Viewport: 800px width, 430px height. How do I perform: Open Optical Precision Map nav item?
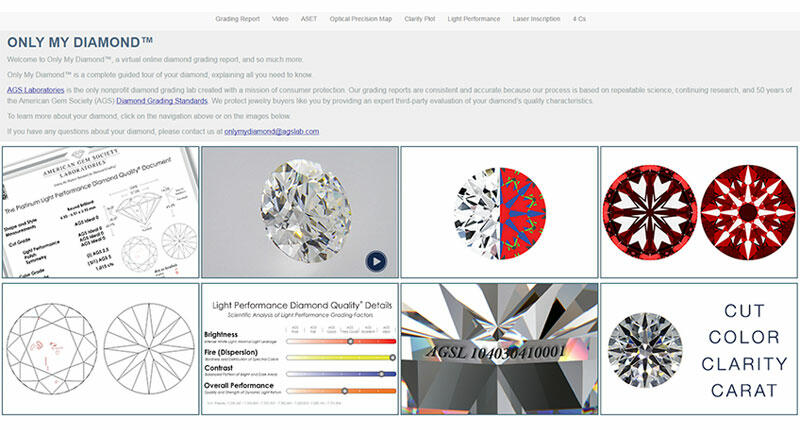coord(367,19)
